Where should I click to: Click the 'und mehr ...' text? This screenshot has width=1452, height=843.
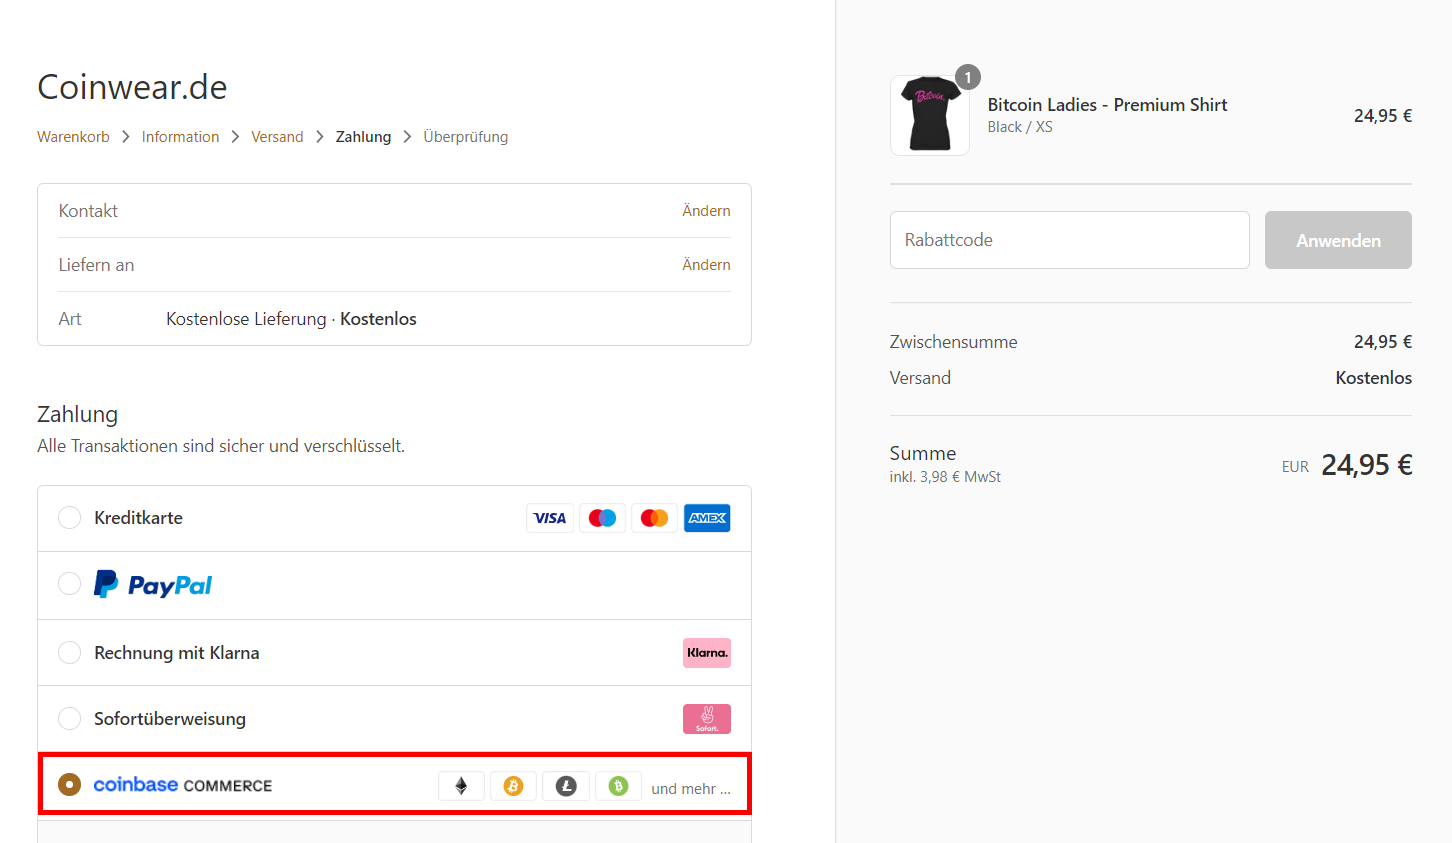[691, 789]
